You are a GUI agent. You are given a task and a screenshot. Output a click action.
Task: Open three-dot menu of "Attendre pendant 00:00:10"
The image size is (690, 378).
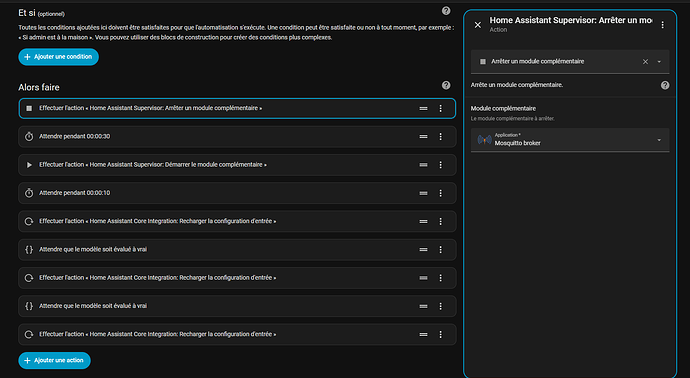tap(440, 193)
